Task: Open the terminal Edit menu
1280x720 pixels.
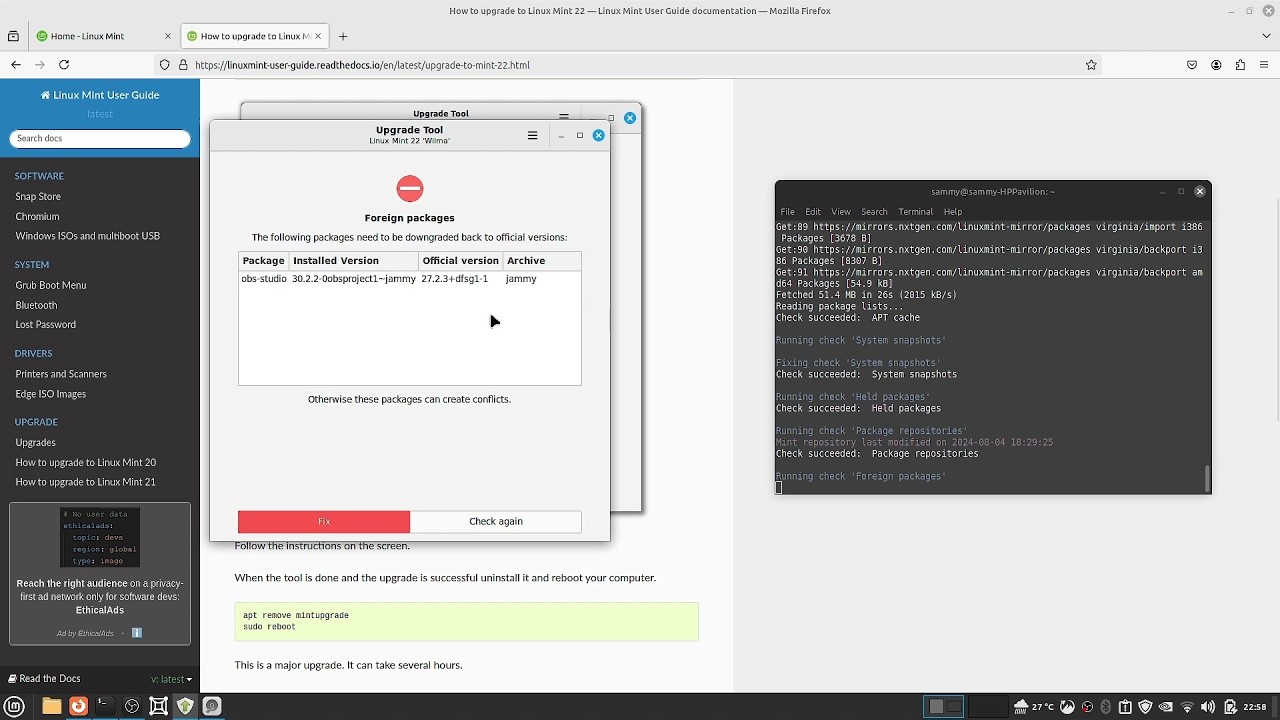Action: click(813, 212)
